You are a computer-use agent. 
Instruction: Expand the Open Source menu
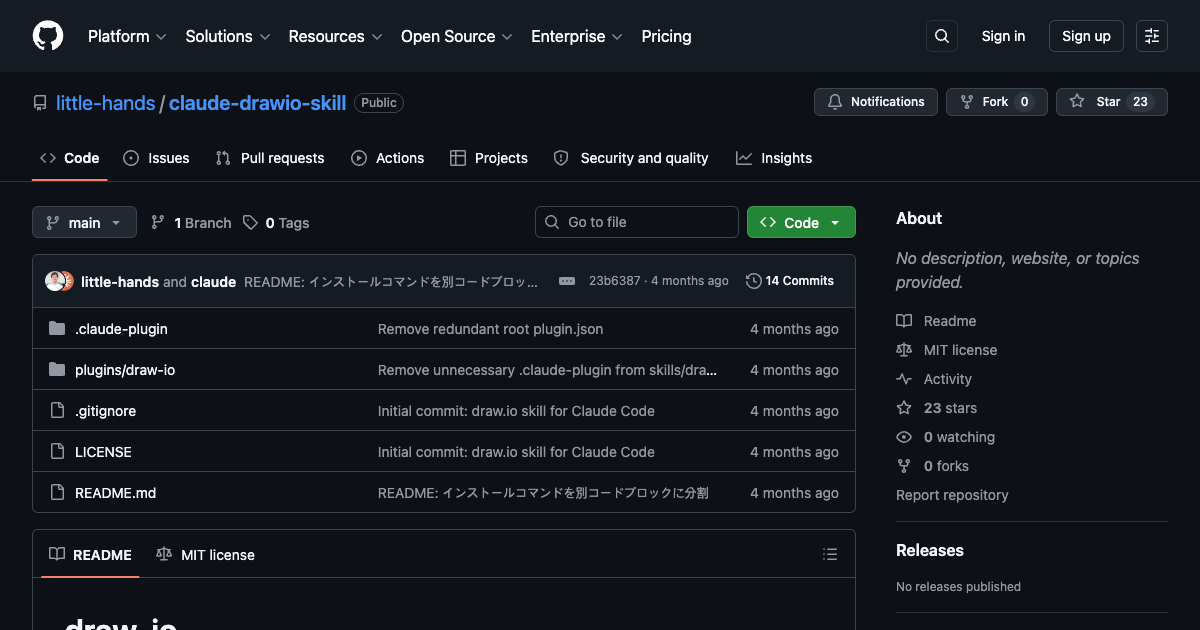(x=457, y=36)
